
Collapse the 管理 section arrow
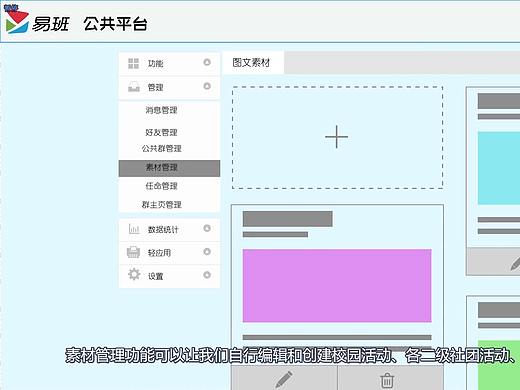pyautogui.click(x=207, y=86)
